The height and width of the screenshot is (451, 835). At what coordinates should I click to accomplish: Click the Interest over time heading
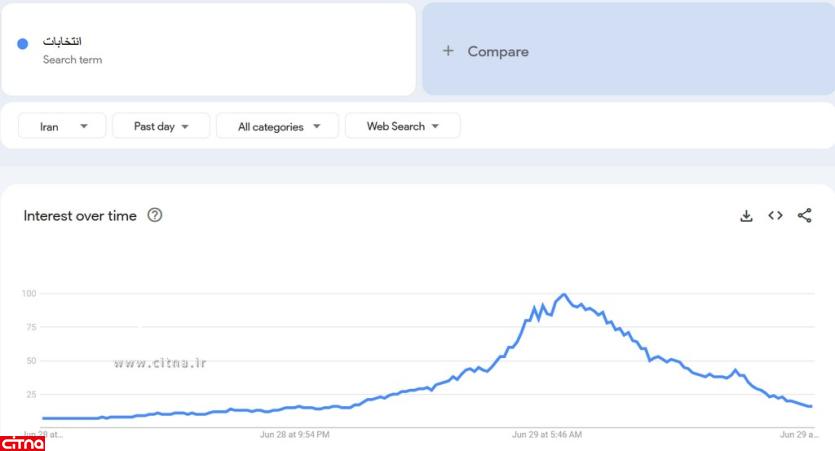80,216
